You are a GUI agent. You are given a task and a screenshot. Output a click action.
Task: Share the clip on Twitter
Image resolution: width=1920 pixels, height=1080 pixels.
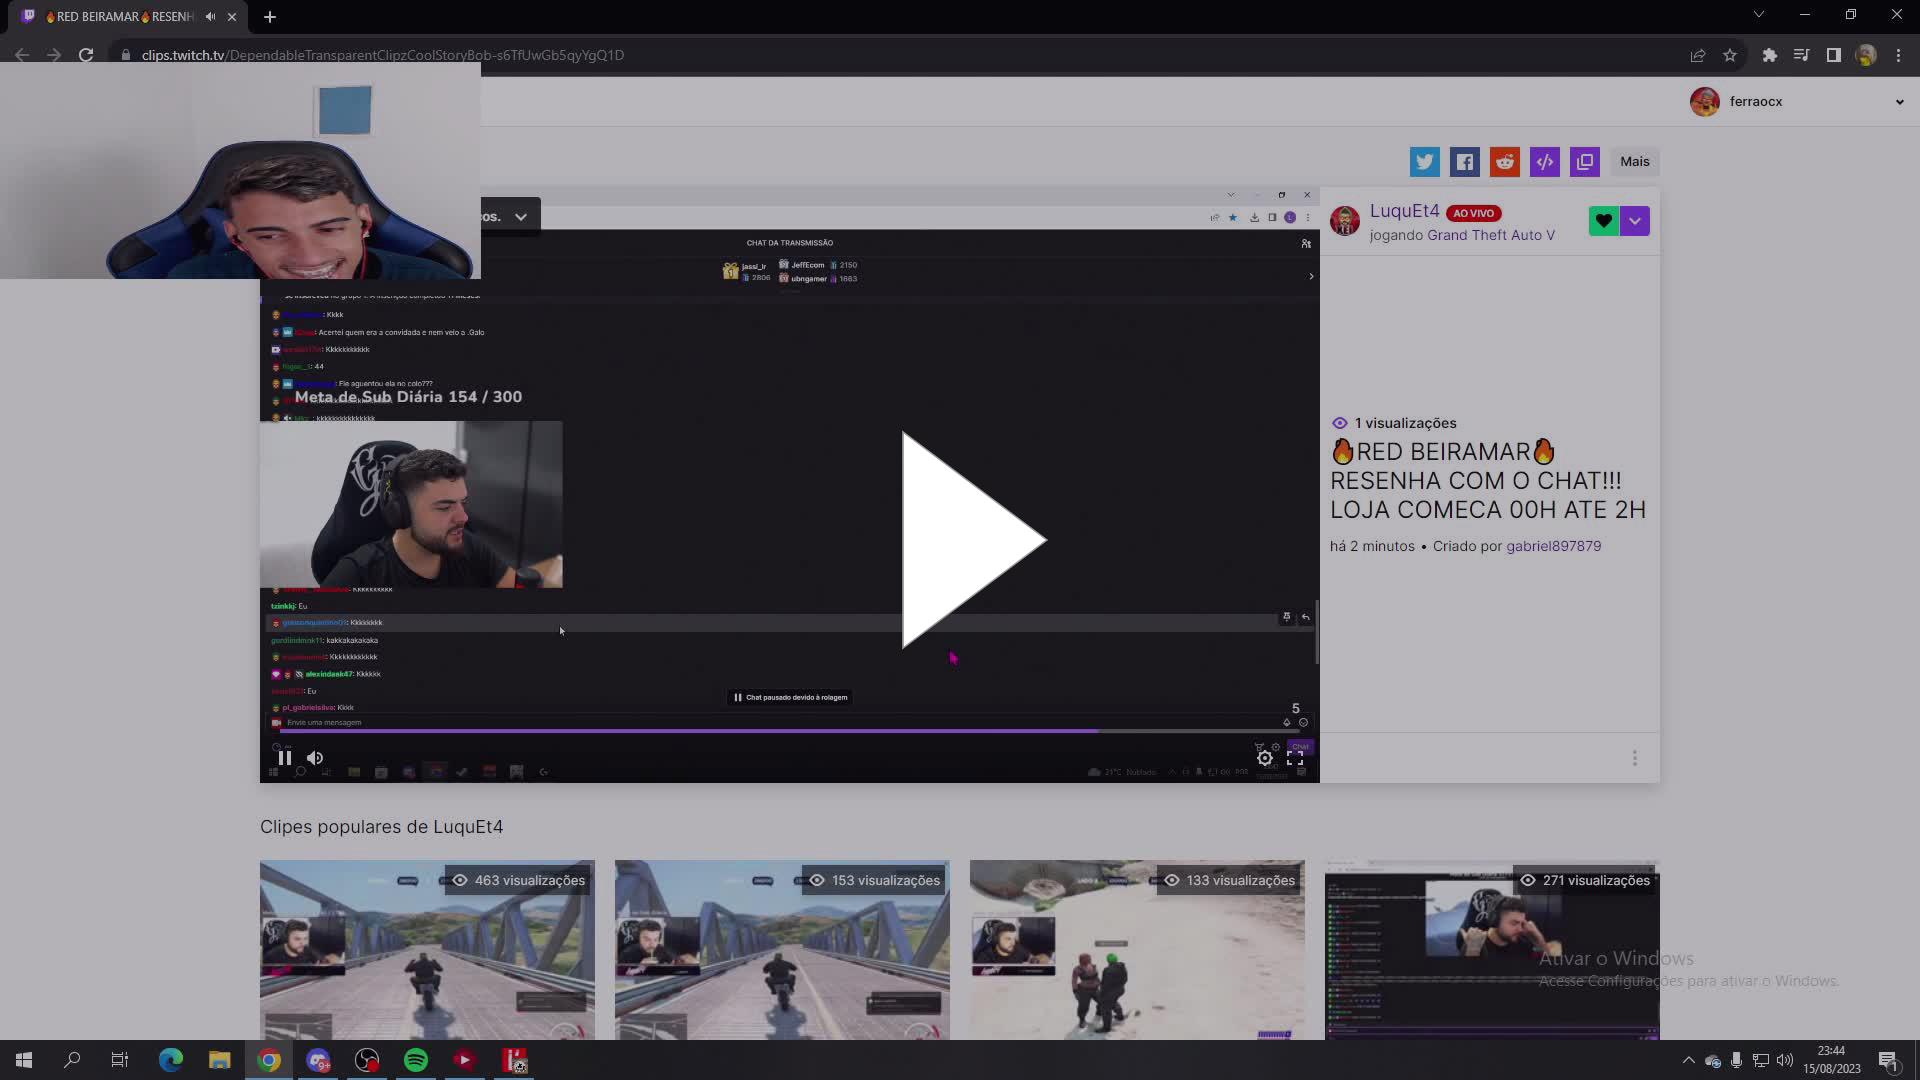click(1424, 161)
